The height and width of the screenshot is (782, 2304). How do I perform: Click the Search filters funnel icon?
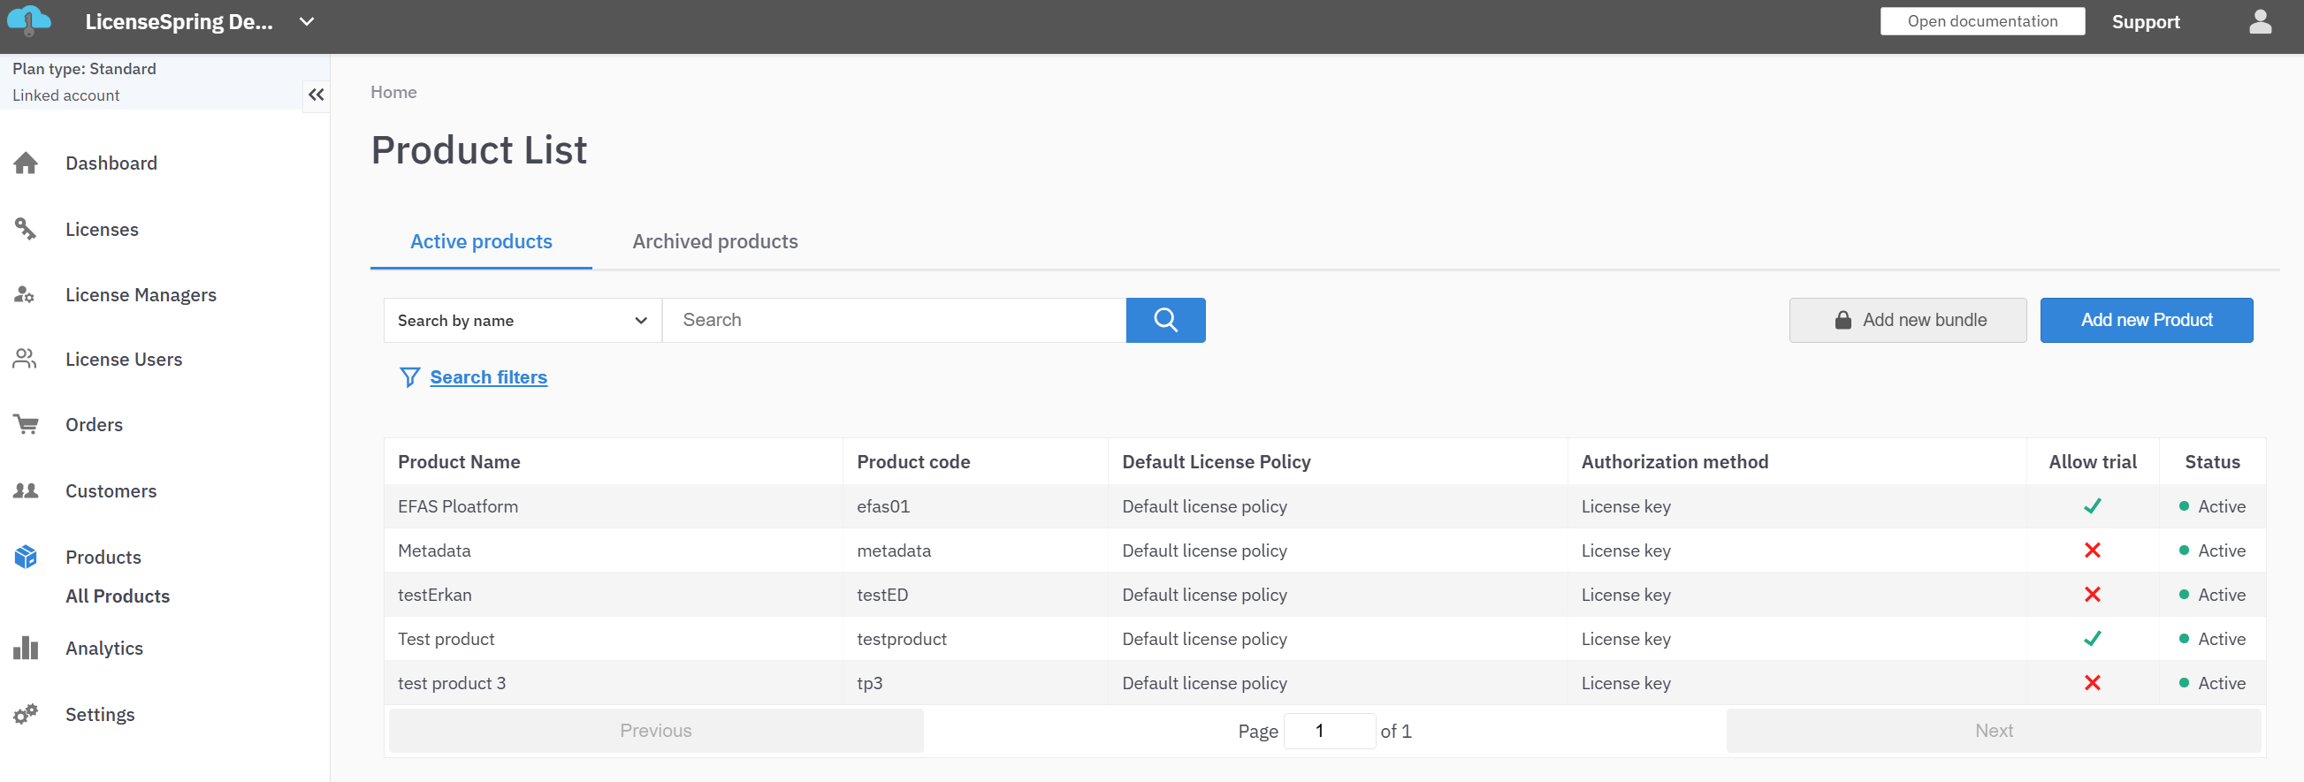pyautogui.click(x=409, y=377)
